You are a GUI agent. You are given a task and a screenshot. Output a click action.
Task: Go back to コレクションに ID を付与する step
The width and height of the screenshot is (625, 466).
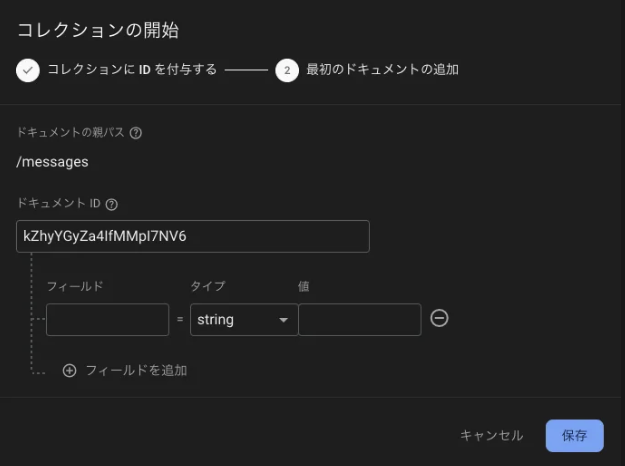coord(132,69)
